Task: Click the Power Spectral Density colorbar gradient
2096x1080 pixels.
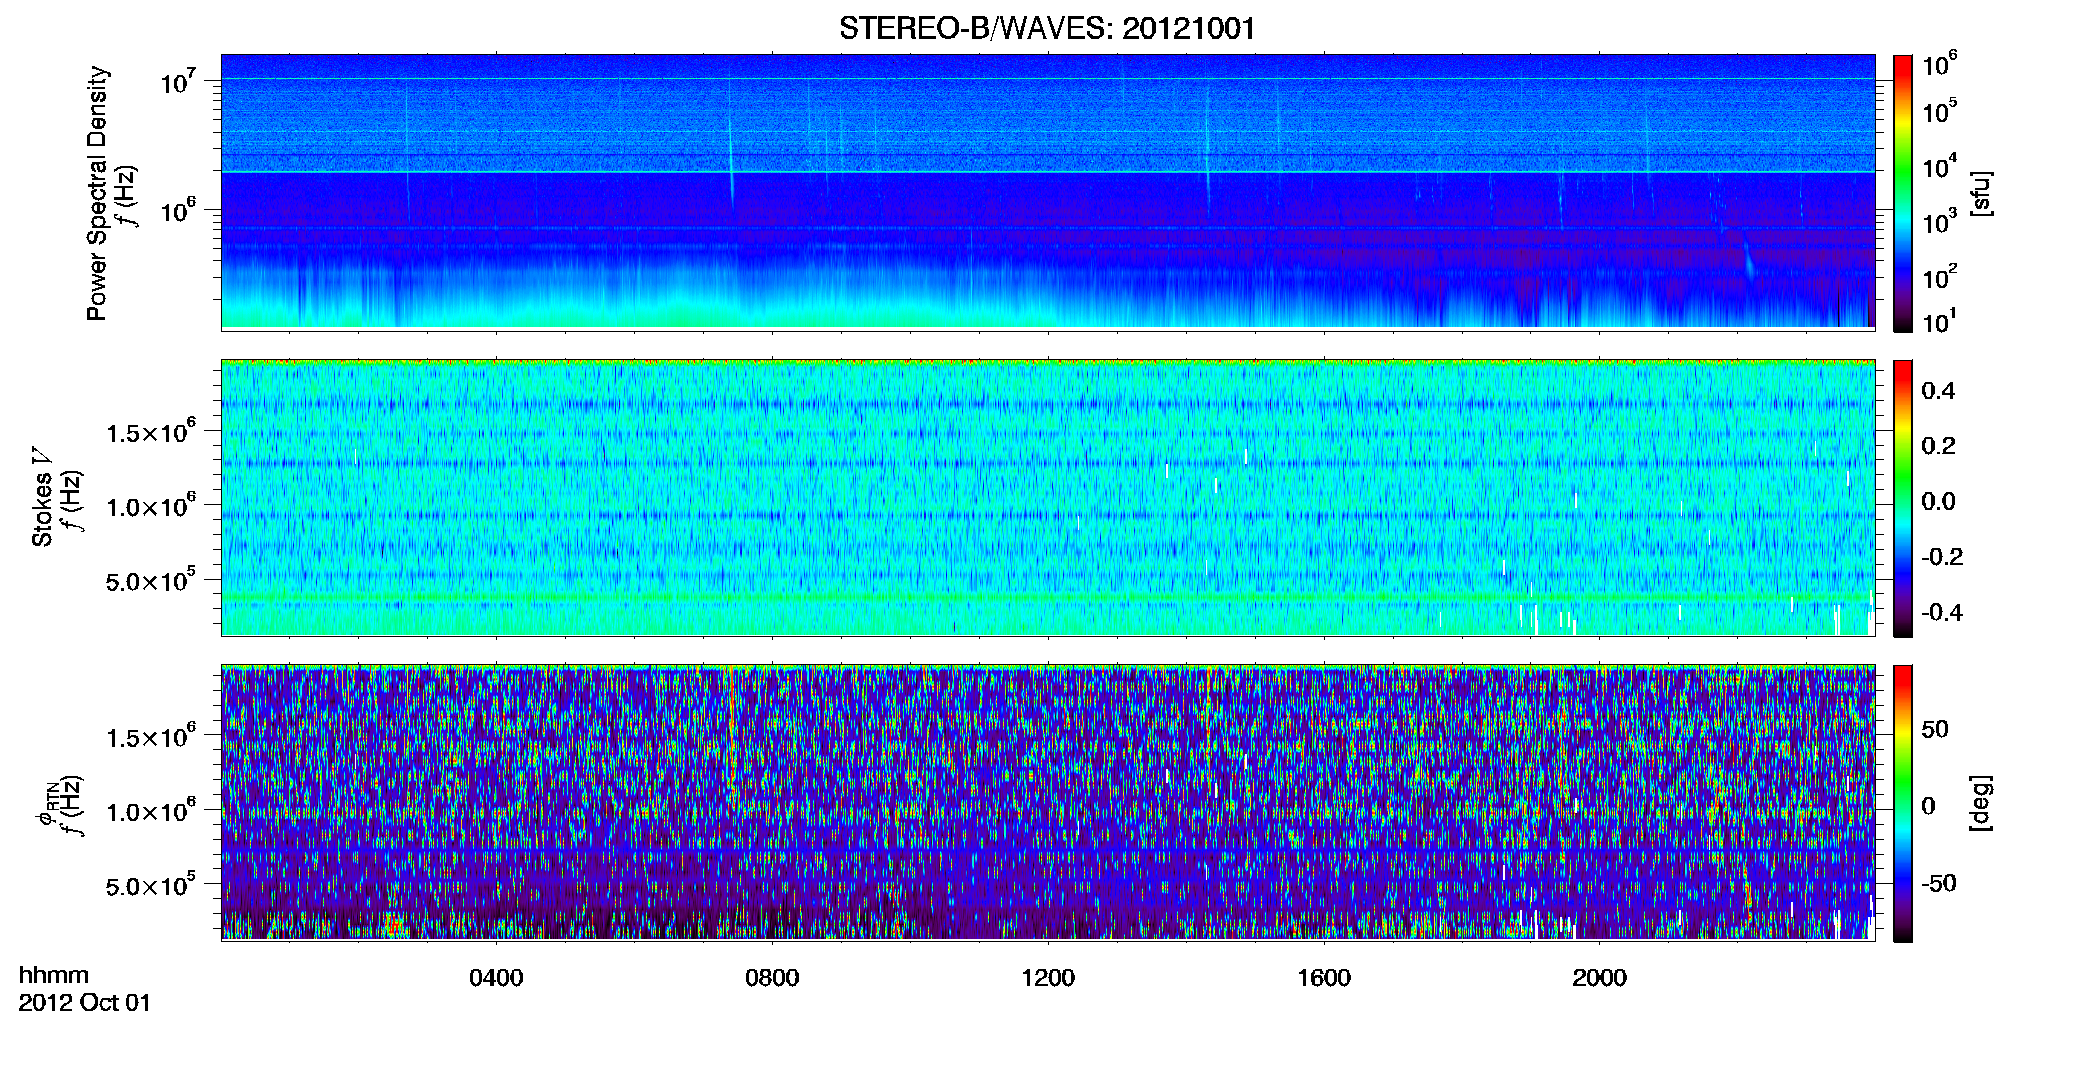Action: pyautogui.click(x=1903, y=193)
